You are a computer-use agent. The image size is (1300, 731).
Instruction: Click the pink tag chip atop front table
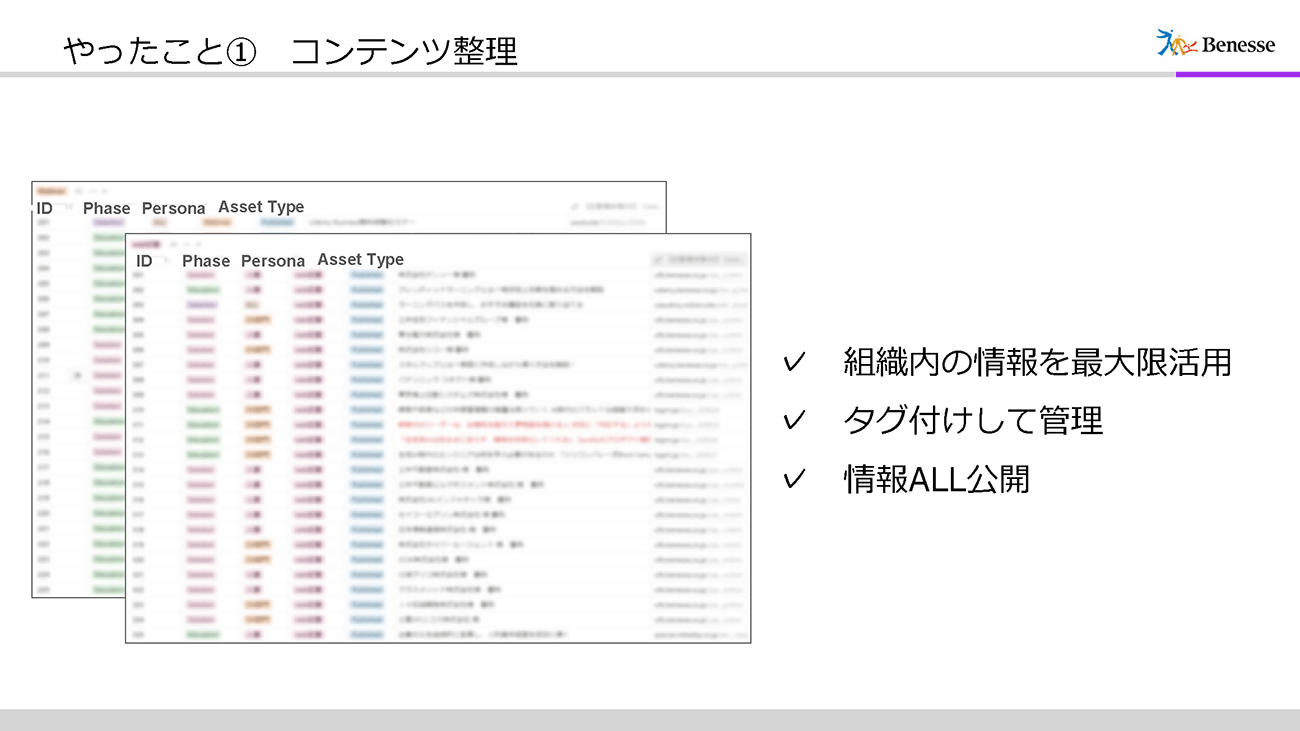point(146,243)
